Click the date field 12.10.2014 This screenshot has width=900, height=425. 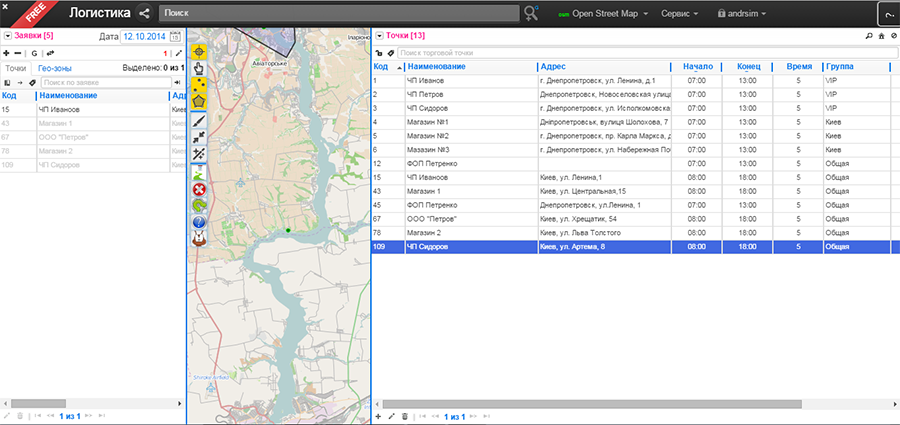144,37
